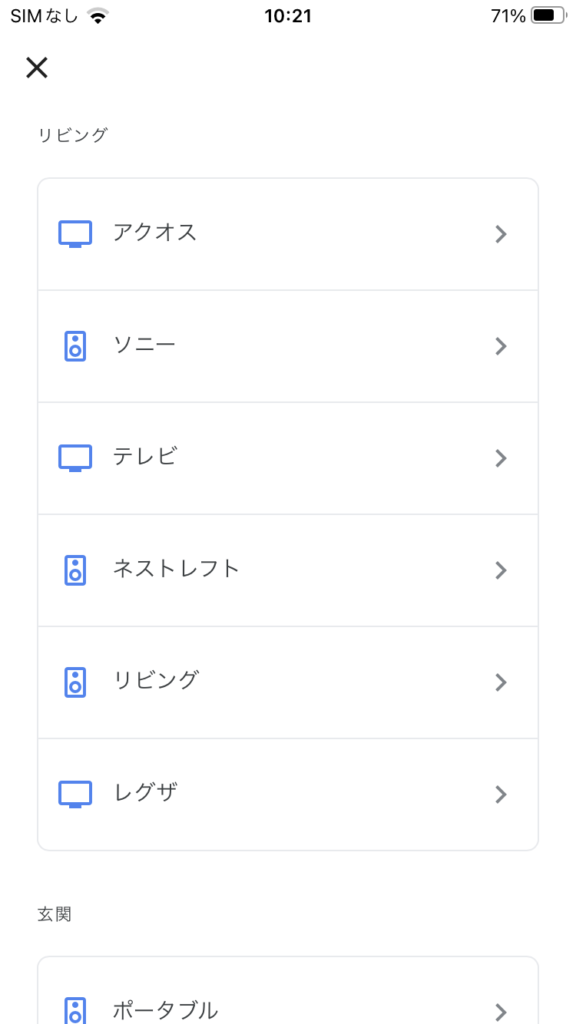The height and width of the screenshot is (1024, 576).
Task: Open テレビ via its chevron arrow
Action: (x=501, y=458)
